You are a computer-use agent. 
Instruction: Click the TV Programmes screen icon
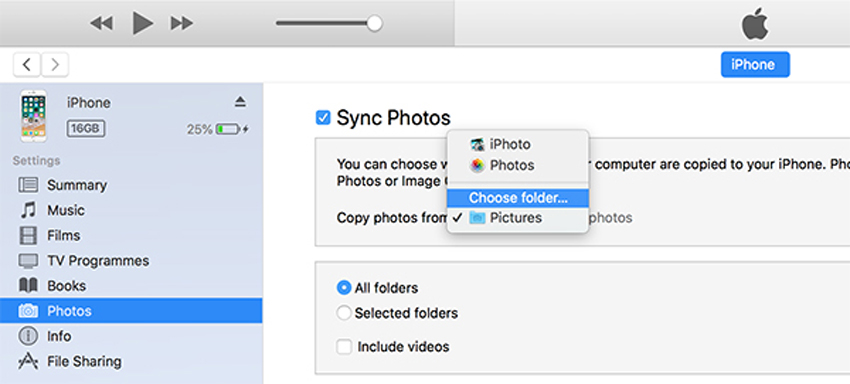tap(28, 261)
